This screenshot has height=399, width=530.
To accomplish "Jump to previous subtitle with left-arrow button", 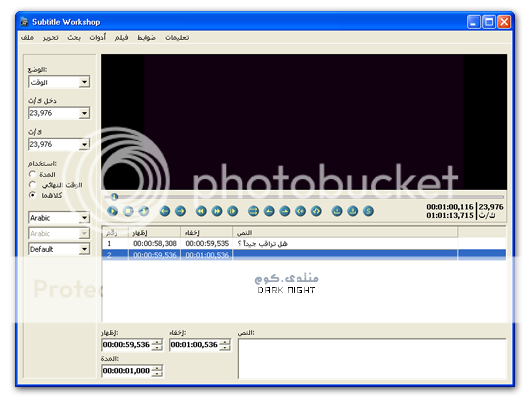I will (165, 211).
